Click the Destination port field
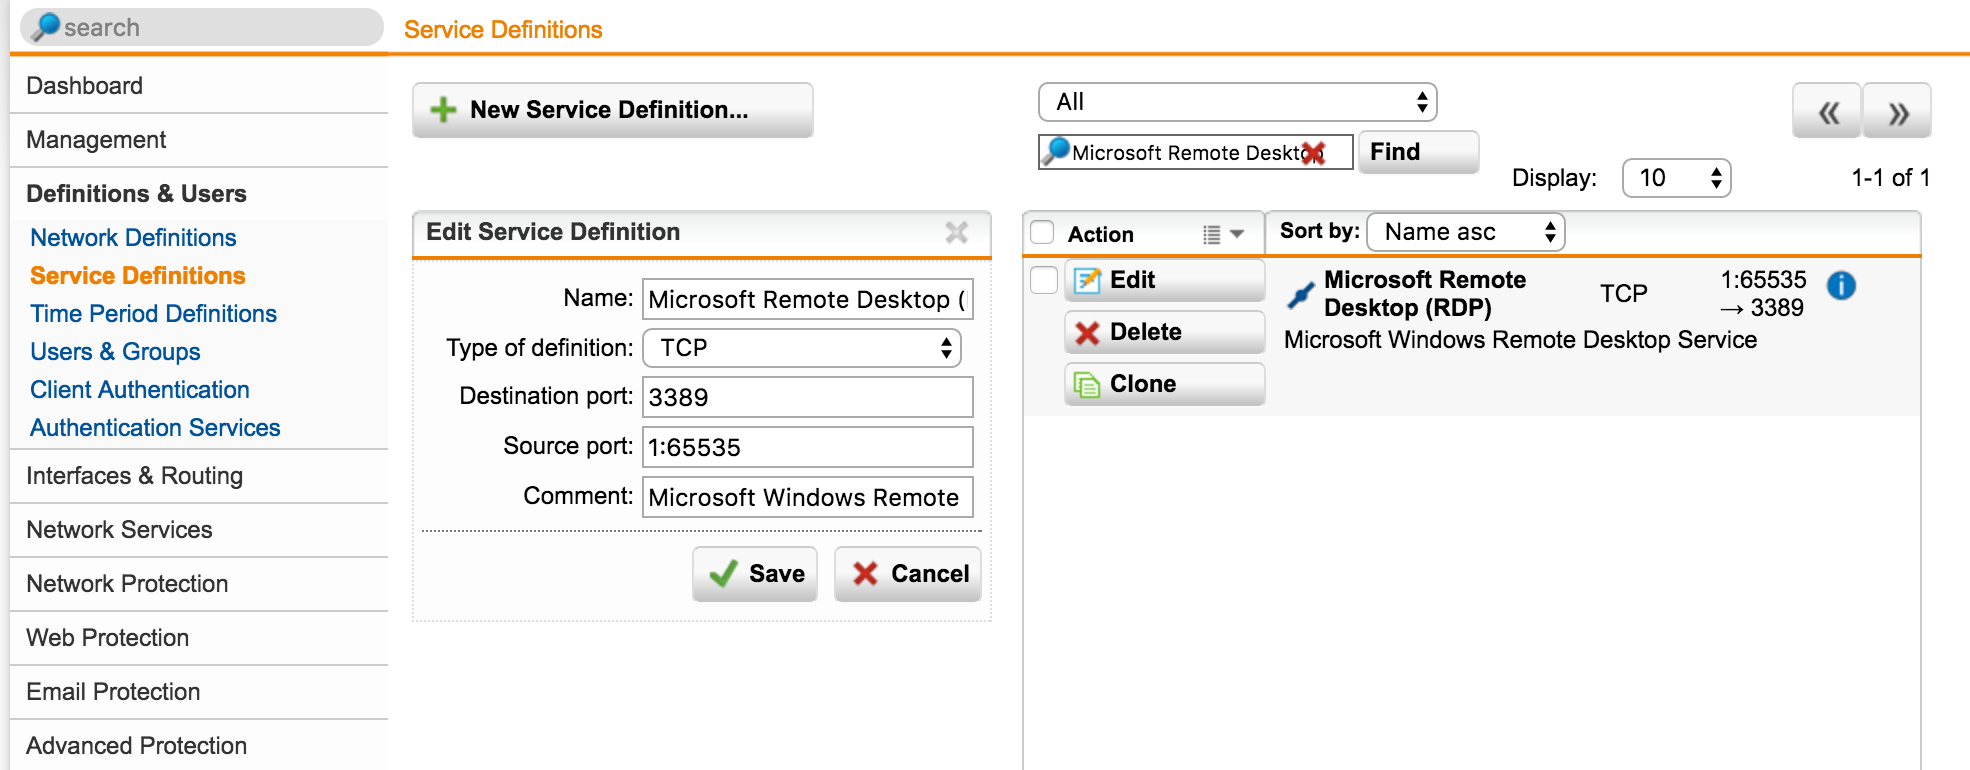The width and height of the screenshot is (1970, 770). click(808, 397)
